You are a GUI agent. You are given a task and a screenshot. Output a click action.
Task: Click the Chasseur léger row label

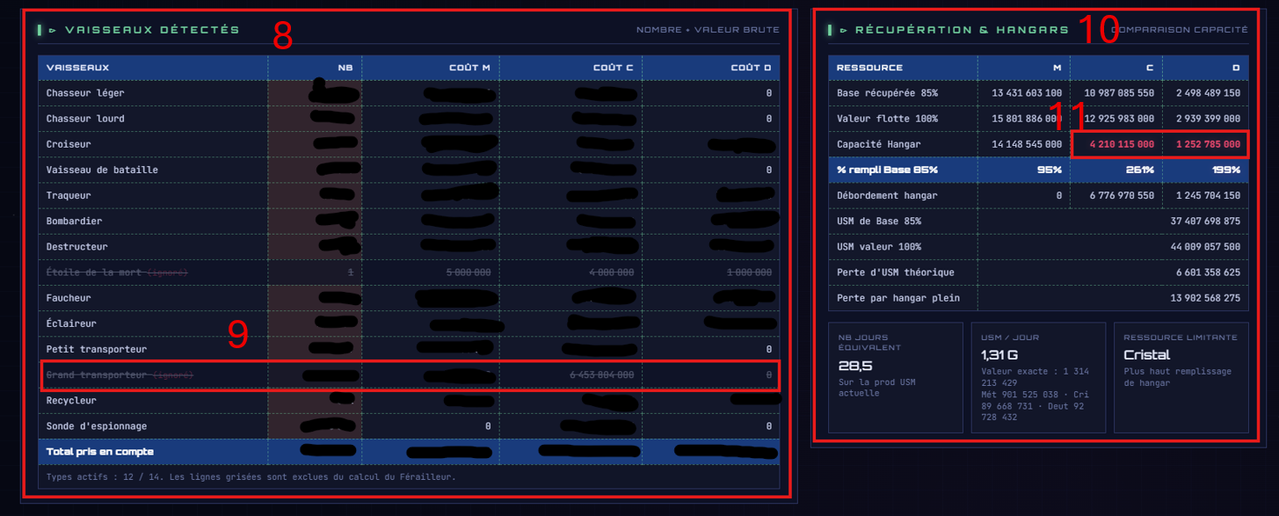85,93
